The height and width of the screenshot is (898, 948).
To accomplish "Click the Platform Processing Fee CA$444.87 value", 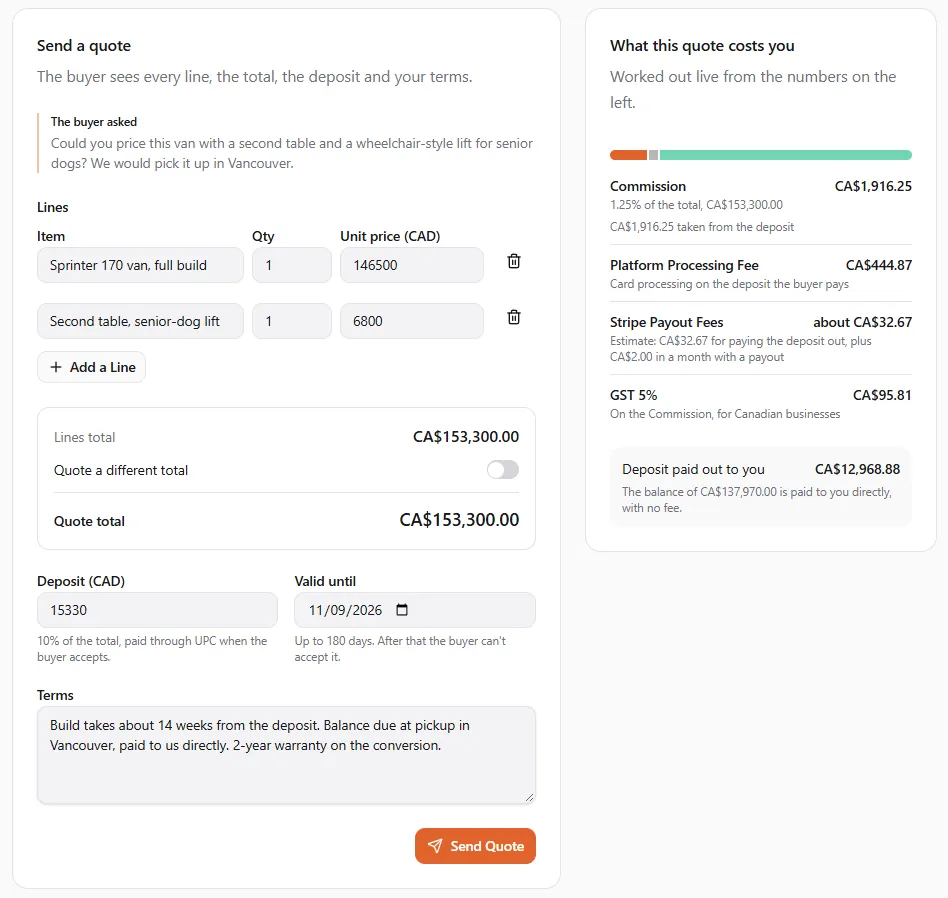I will [x=878, y=265].
